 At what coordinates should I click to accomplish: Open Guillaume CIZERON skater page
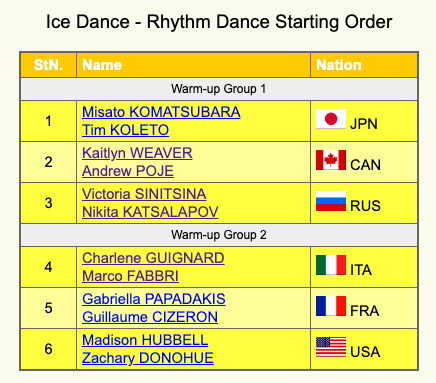coord(150,317)
